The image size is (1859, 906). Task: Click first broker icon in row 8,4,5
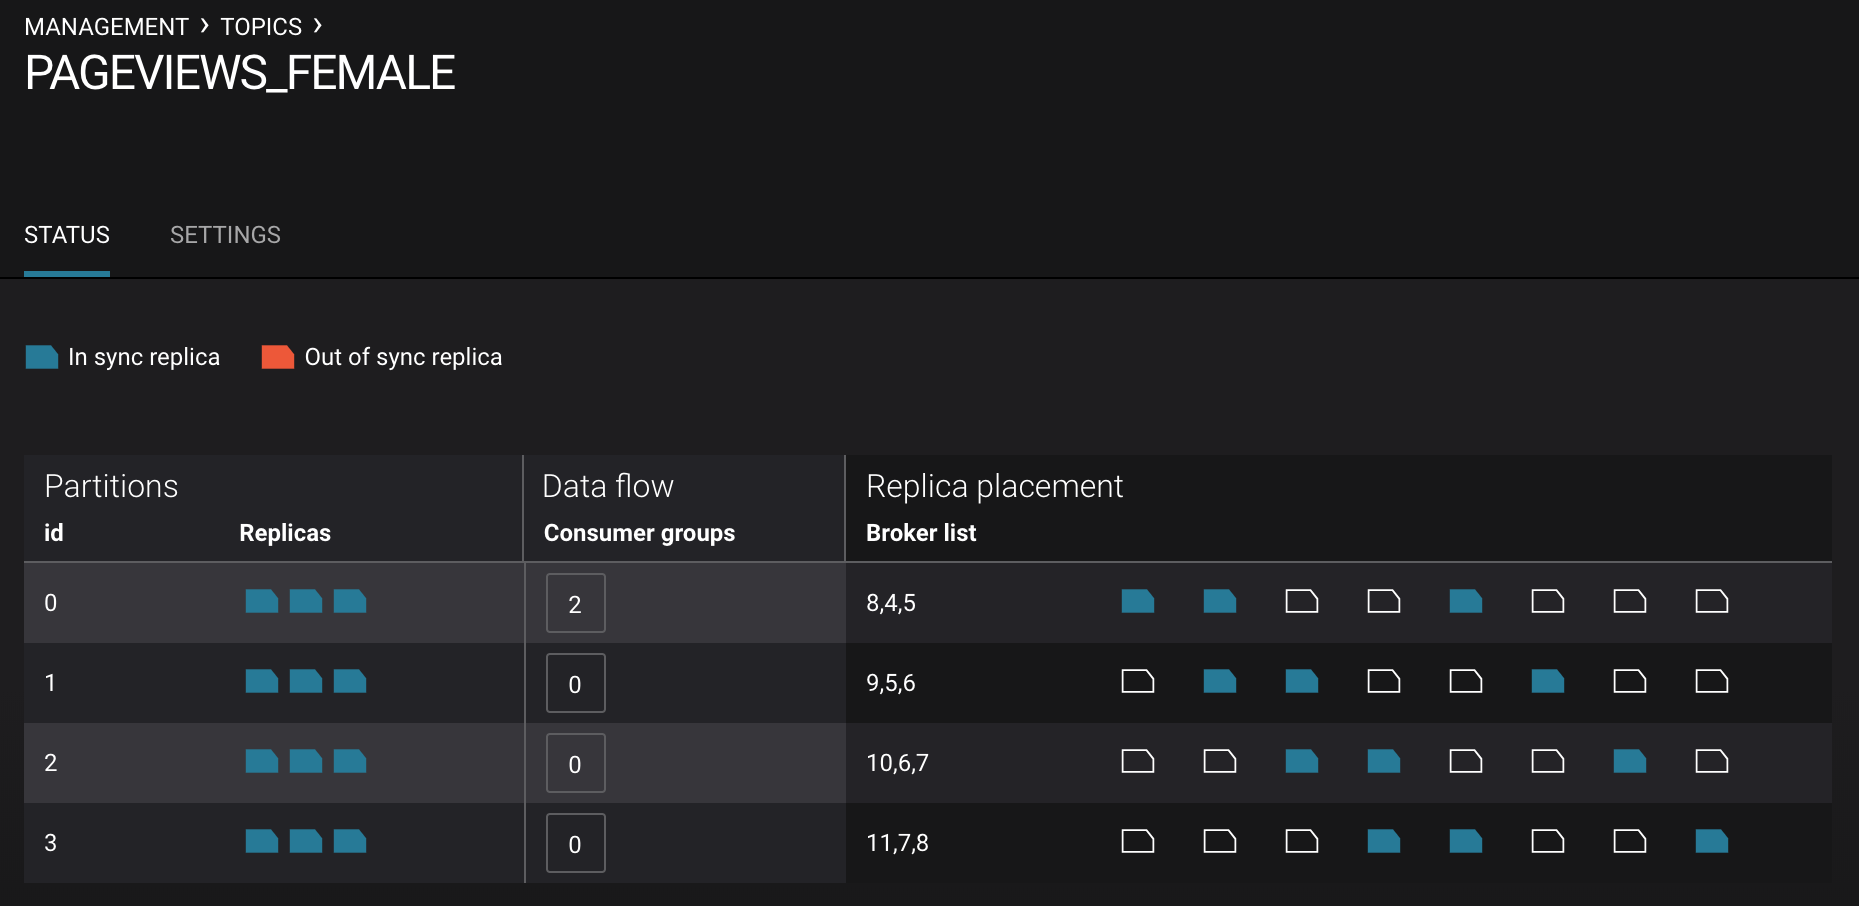(1138, 601)
